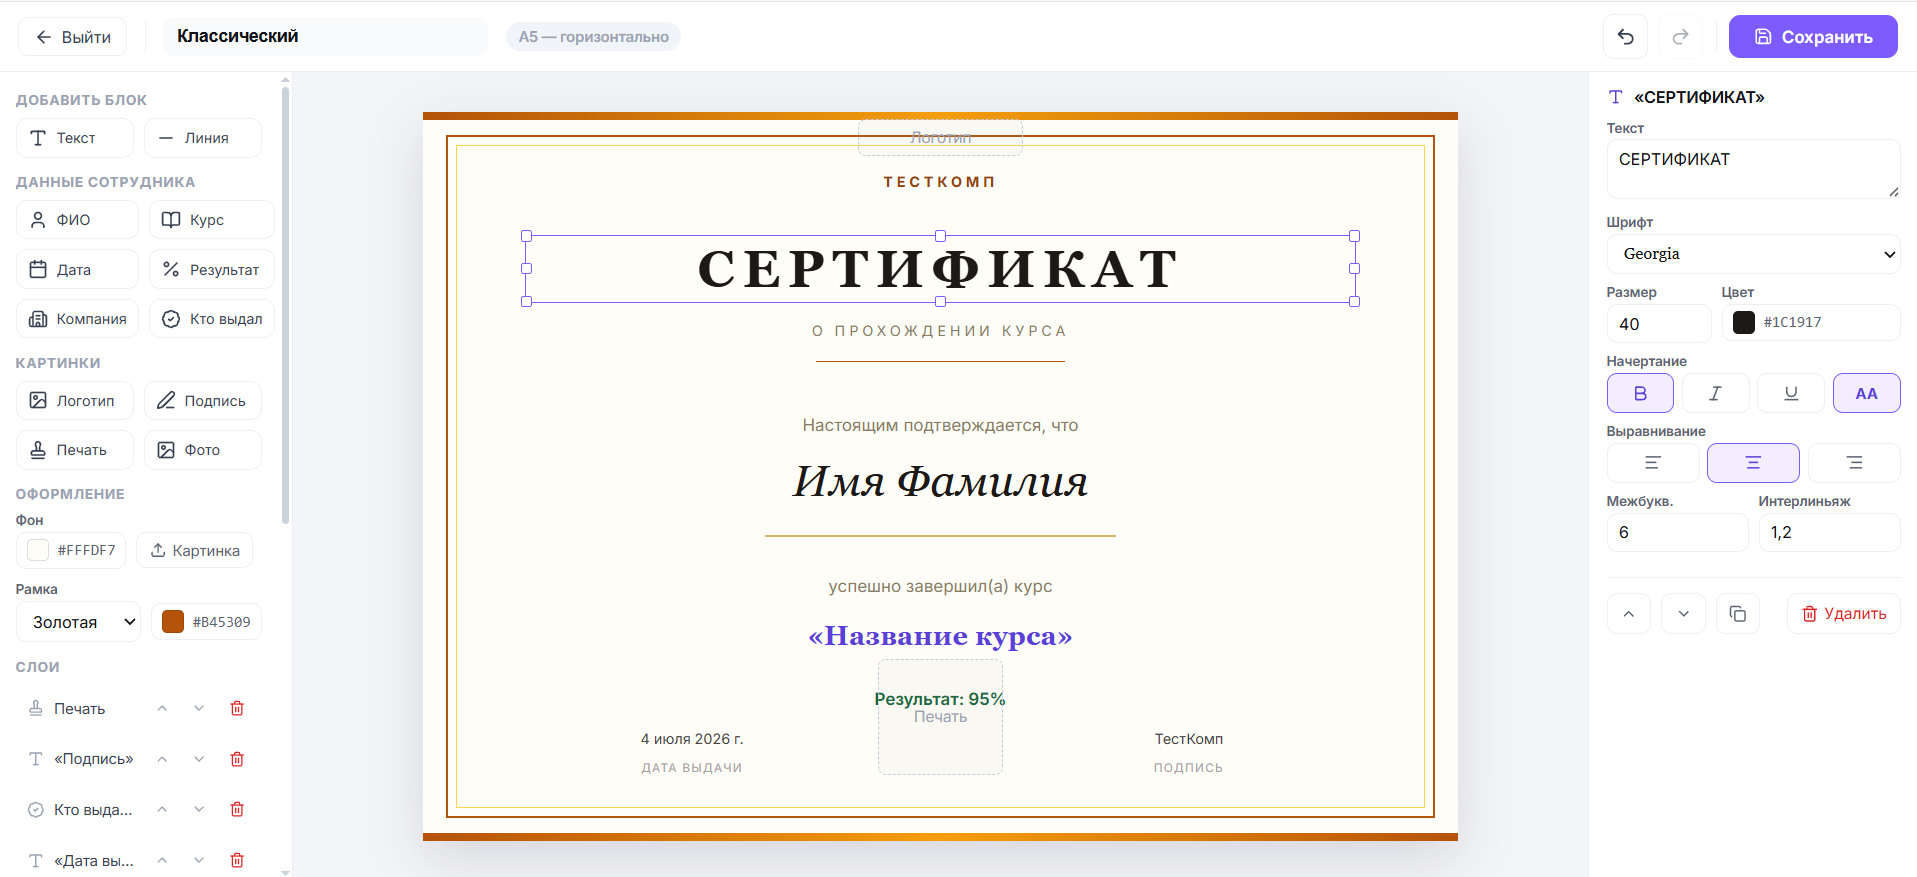Move the «Подпись» layer up

coord(162,759)
